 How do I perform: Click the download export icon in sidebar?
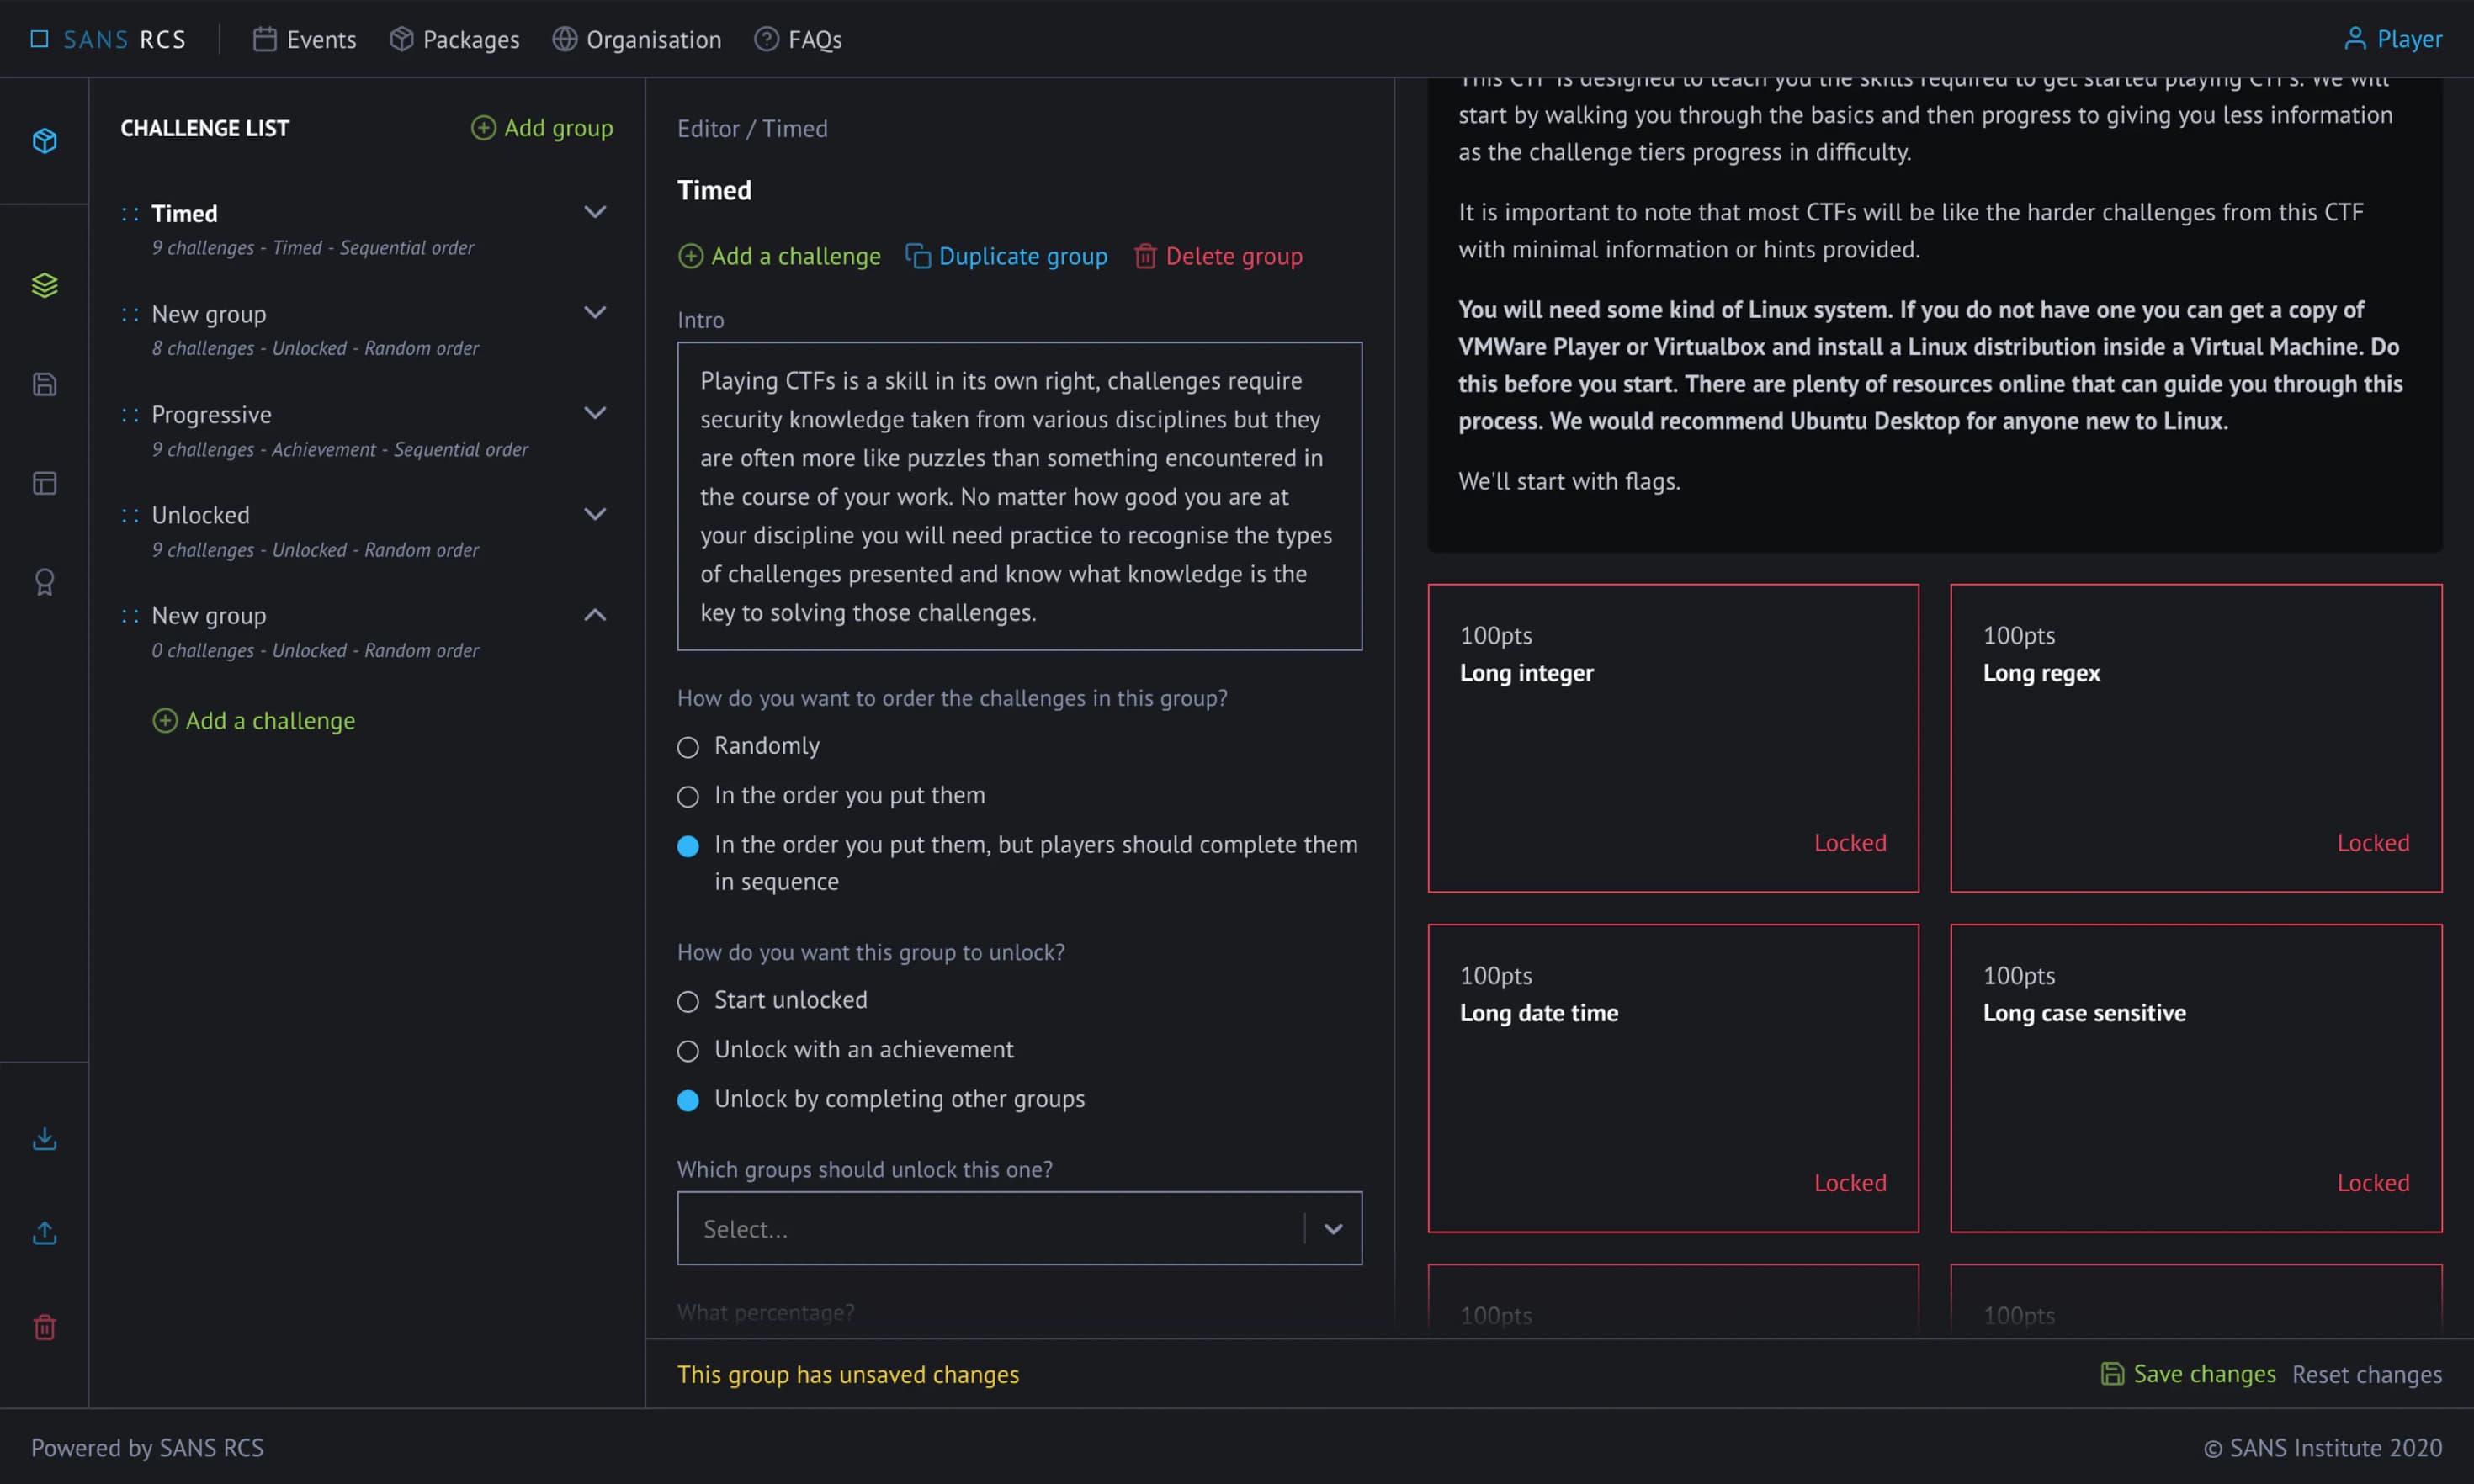pos(44,1138)
